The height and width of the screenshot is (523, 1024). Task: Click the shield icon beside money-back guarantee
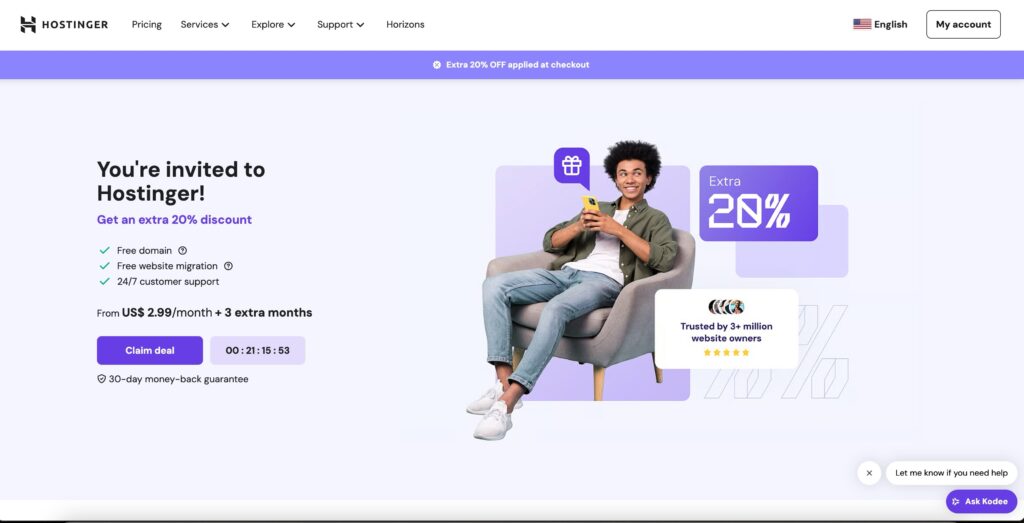(101, 379)
